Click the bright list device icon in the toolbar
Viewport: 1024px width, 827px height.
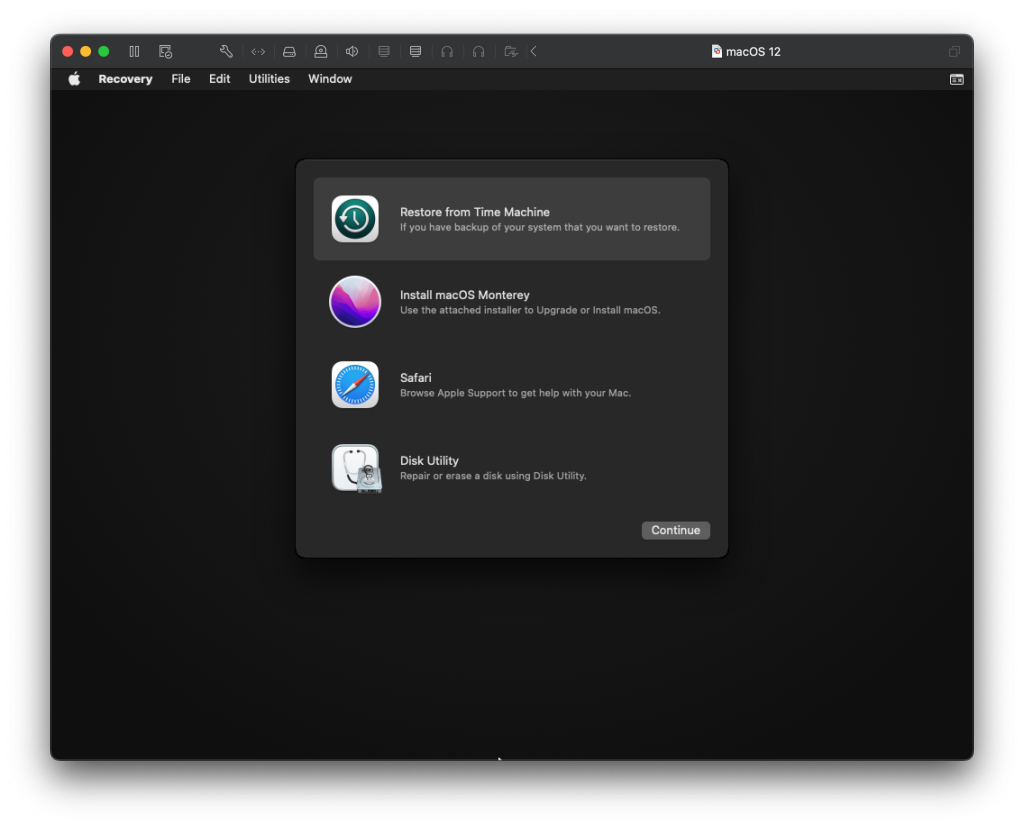(415, 52)
